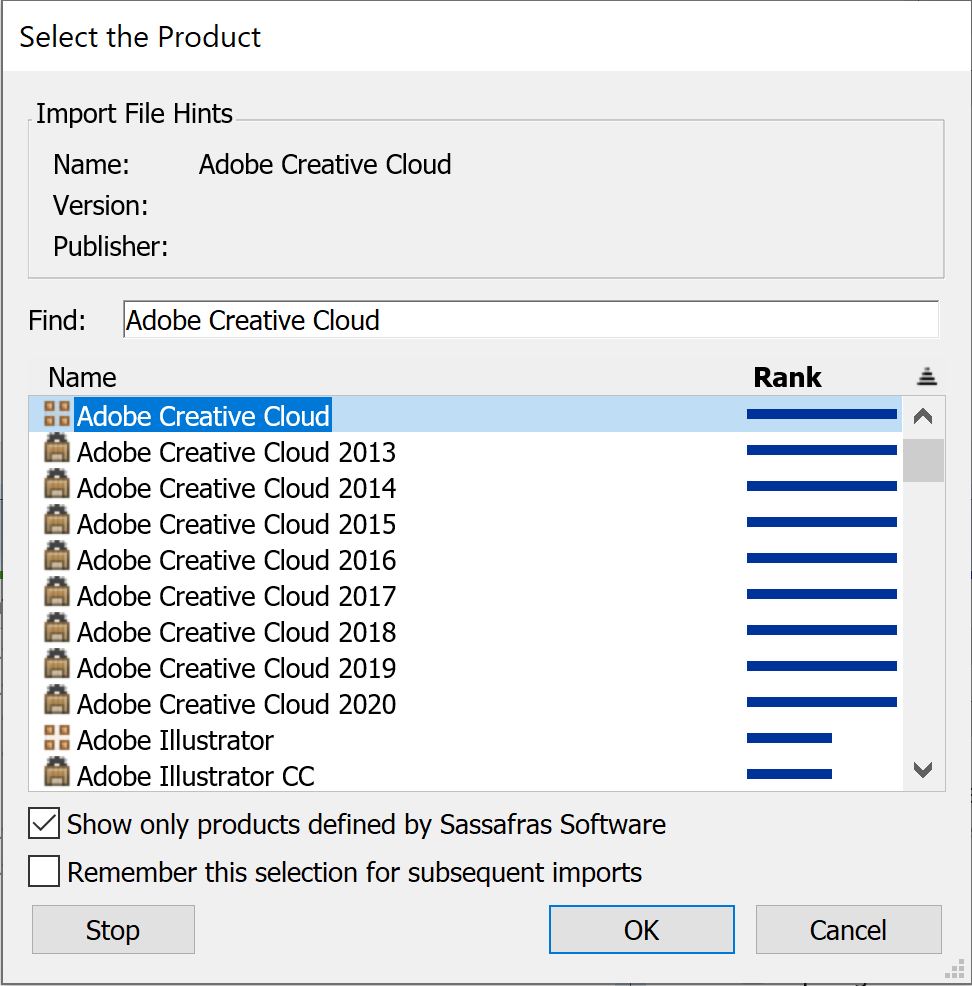
Task: Click the product list scroll up arrow
Action: [x=923, y=416]
